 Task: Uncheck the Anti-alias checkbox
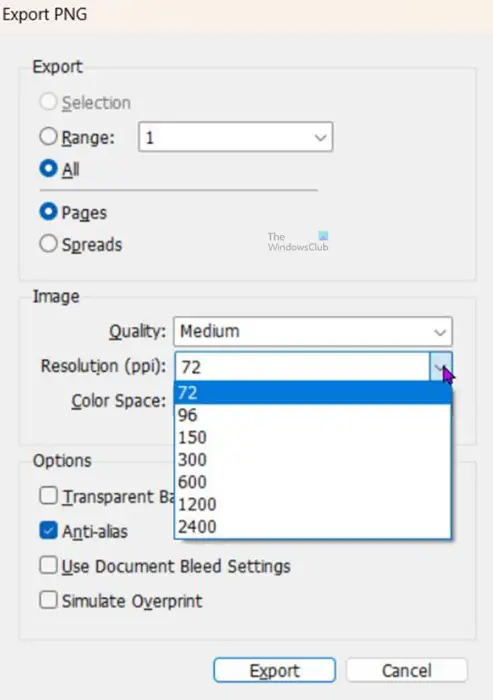[x=48, y=530]
